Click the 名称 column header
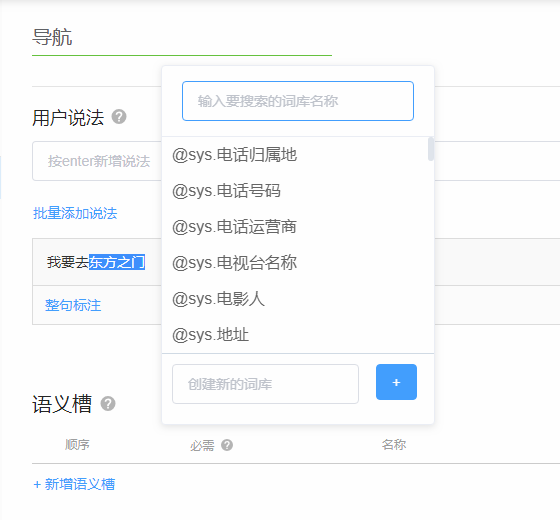 point(394,445)
